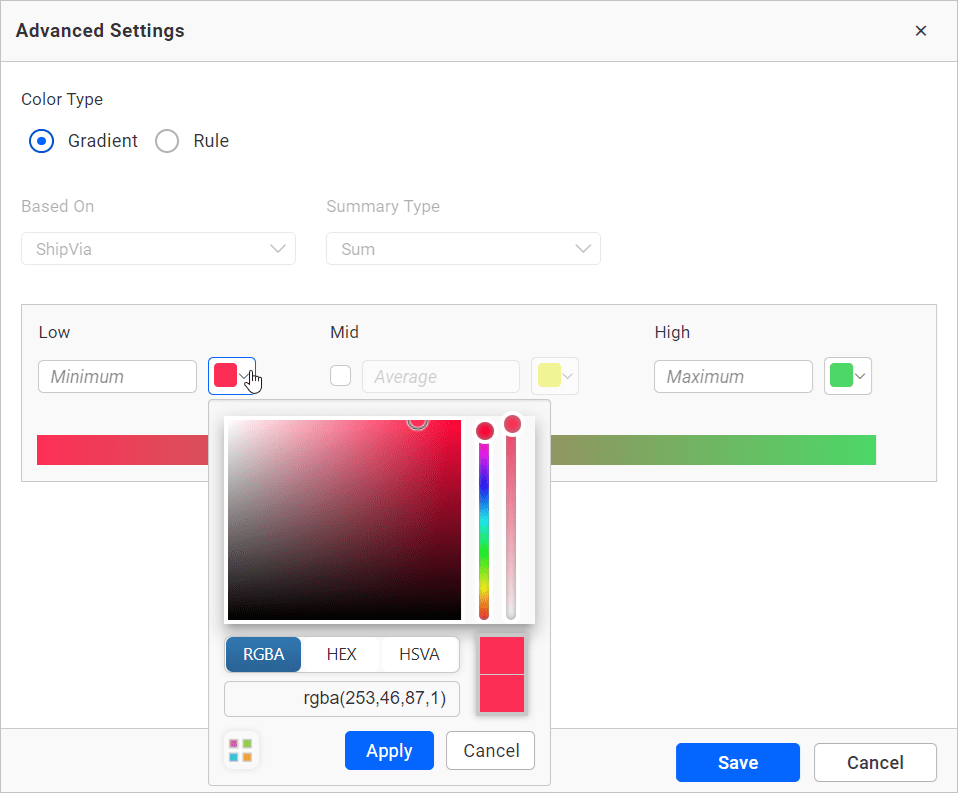This screenshot has height=793, width=958.
Task: Open the Summary Type Sum dropdown
Action: 463,249
